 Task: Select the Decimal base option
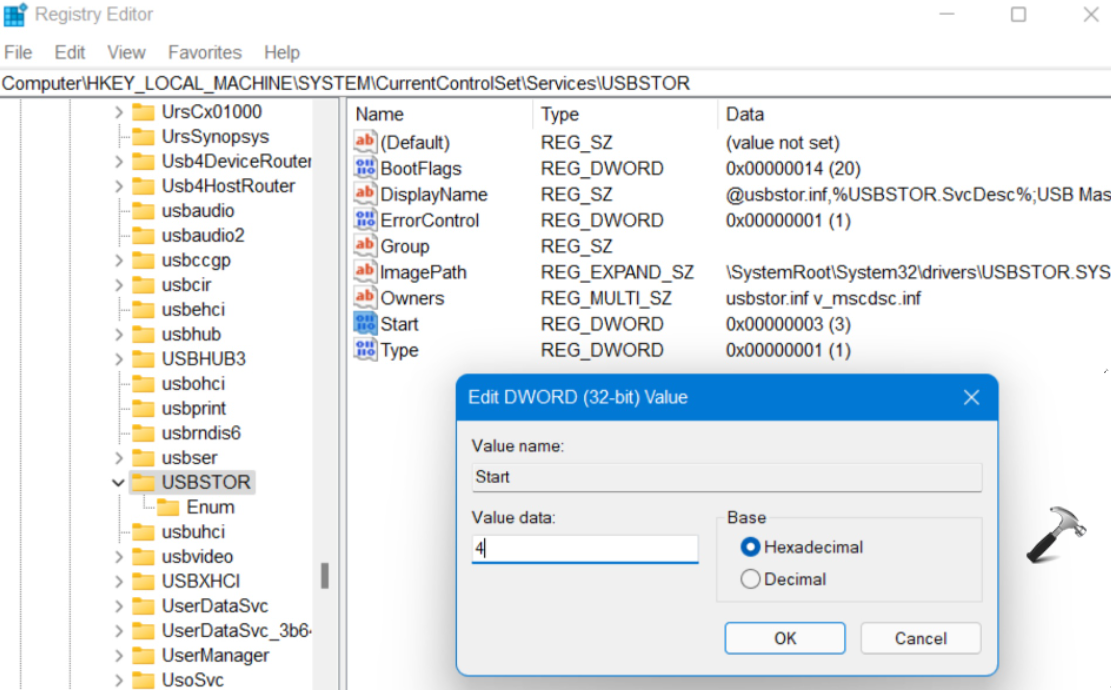click(x=751, y=579)
